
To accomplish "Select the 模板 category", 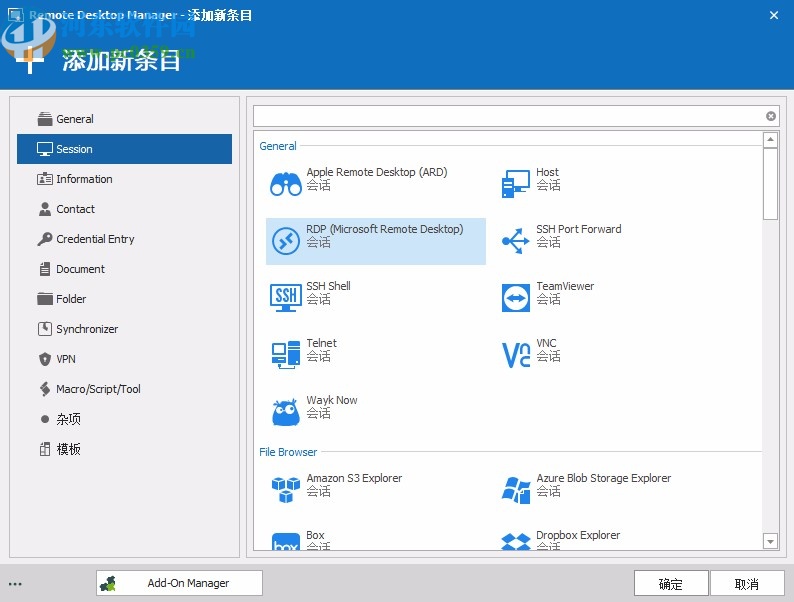I will pyautogui.click(x=124, y=449).
